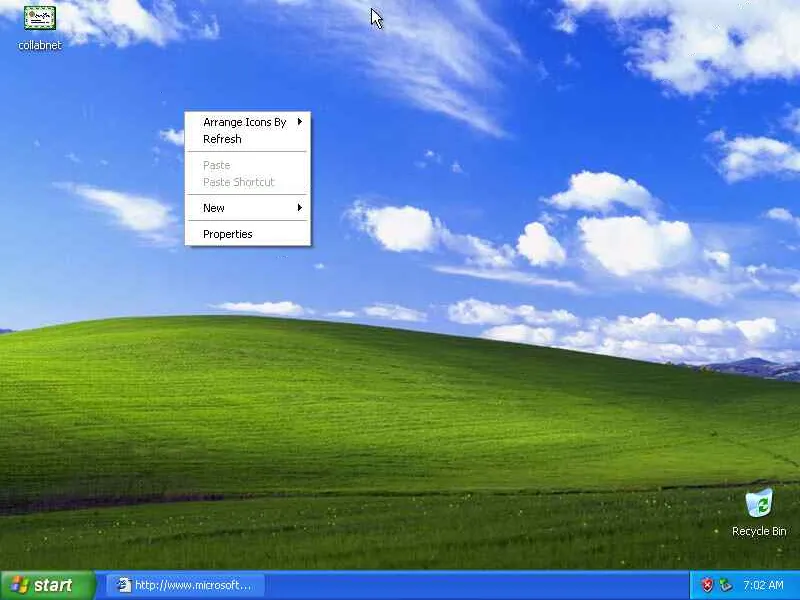Viewport: 800px width, 600px height.
Task: Click the Windows flag logo on Start
Action: [x=19, y=585]
